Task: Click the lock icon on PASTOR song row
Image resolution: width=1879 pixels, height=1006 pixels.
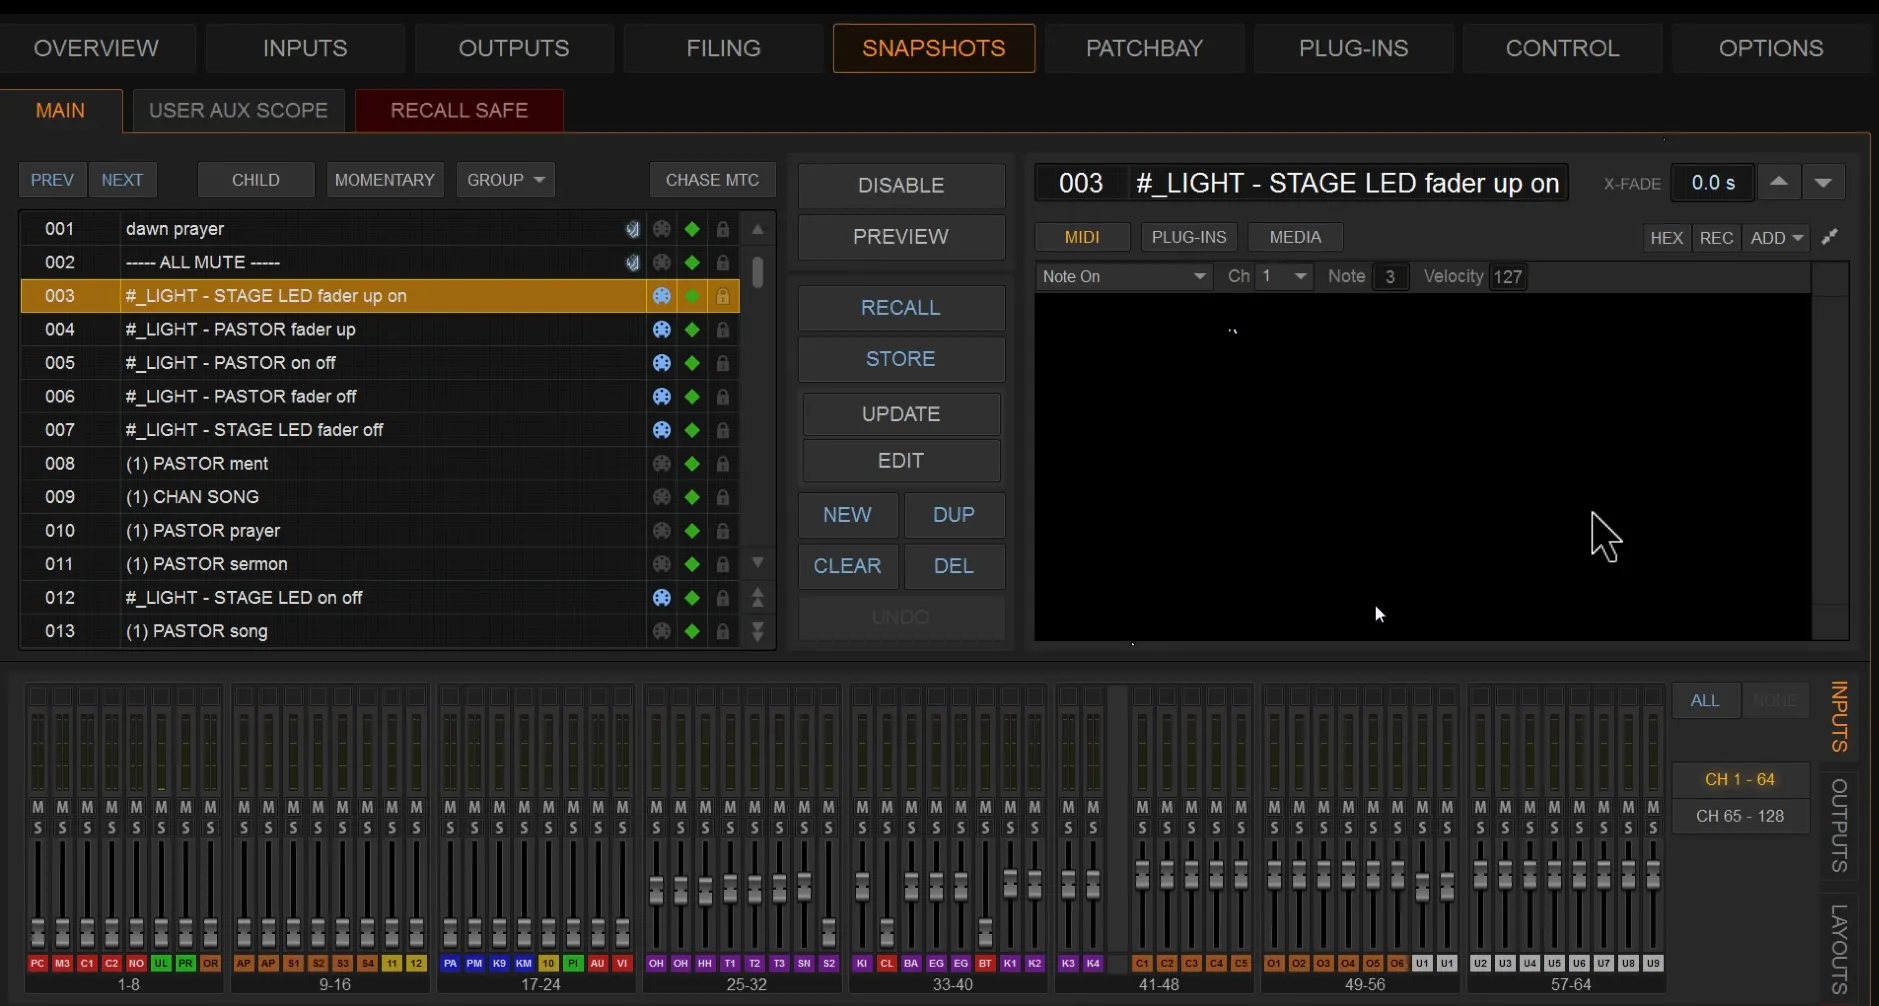Action: [723, 631]
